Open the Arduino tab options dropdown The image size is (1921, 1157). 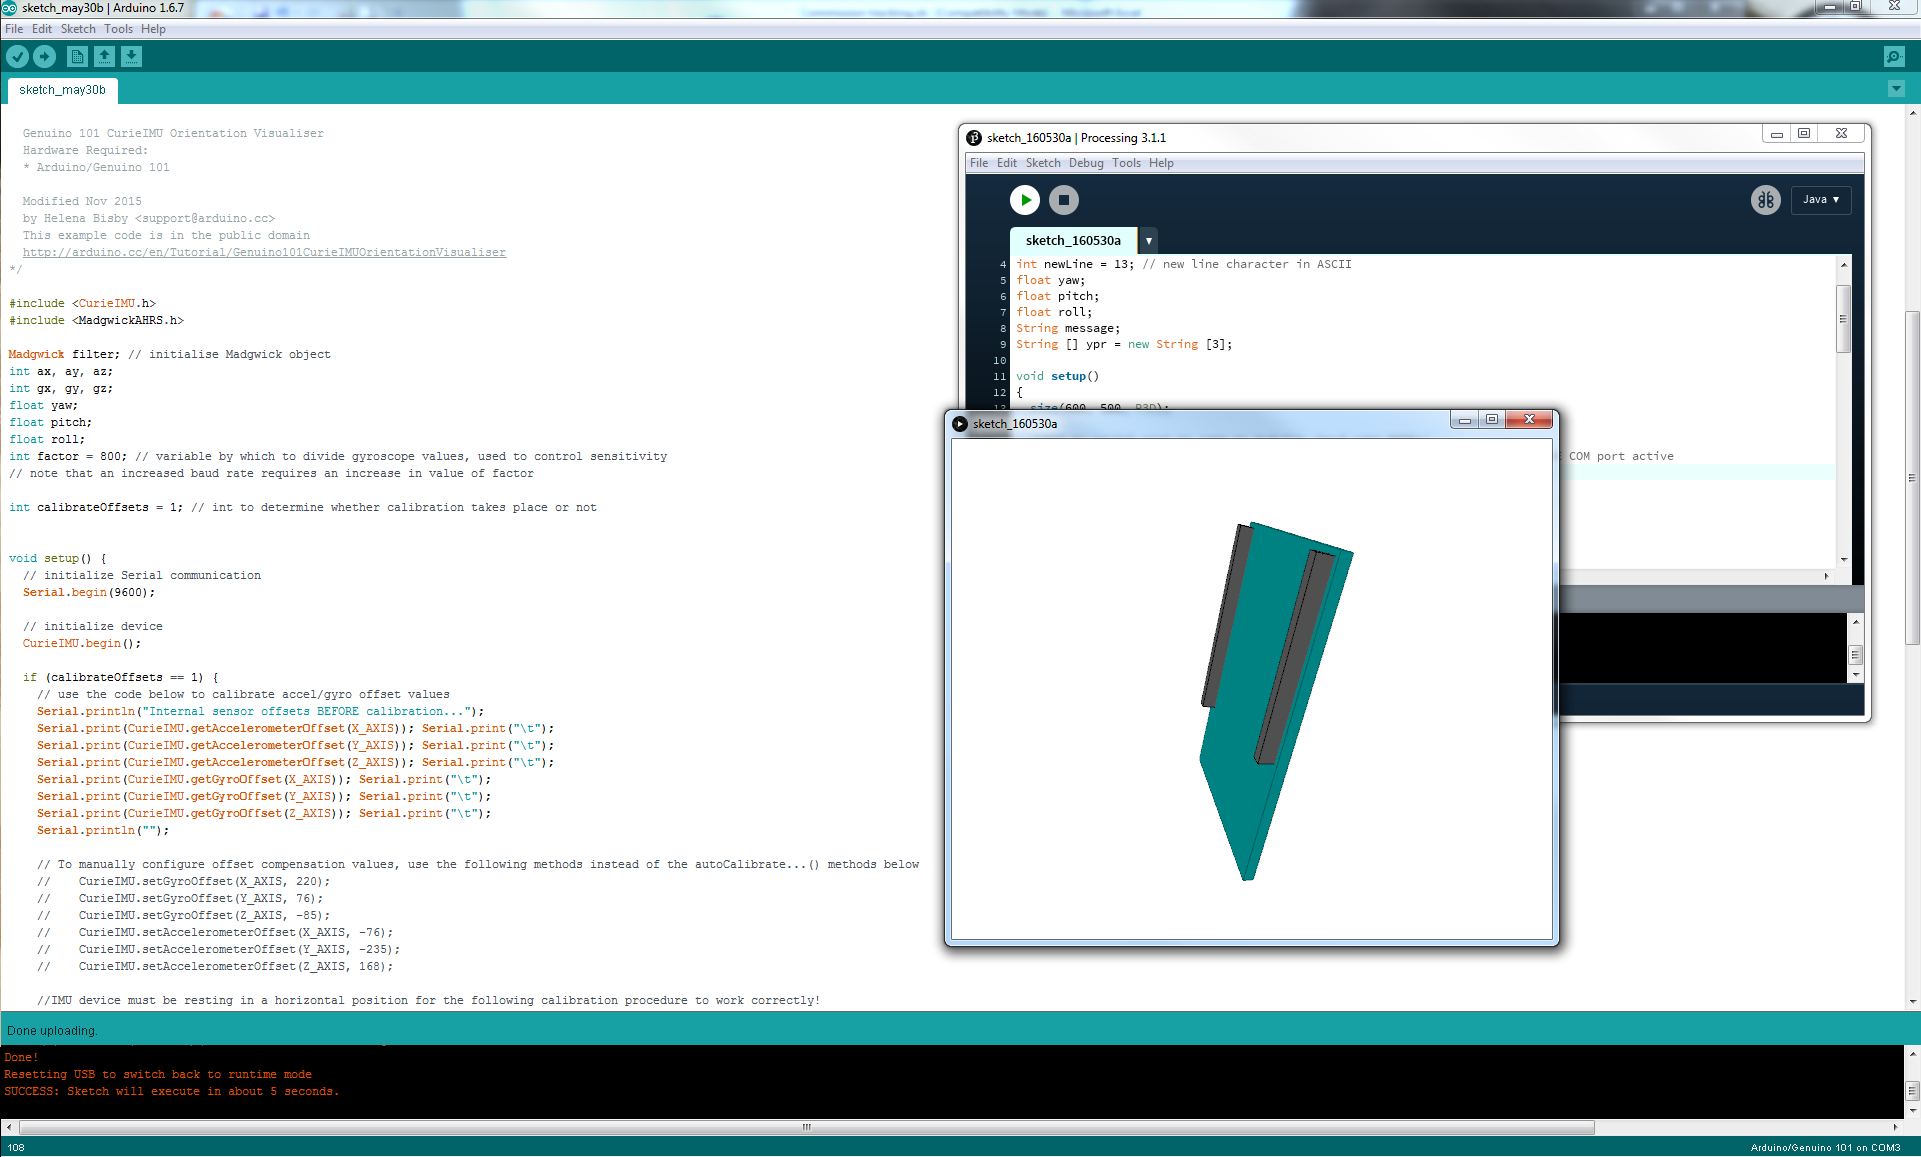1896,89
